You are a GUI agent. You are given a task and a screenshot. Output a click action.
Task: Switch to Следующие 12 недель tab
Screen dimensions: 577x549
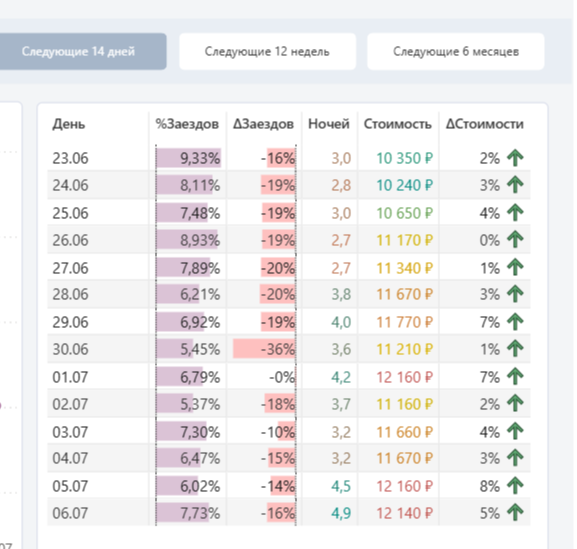coord(268,51)
